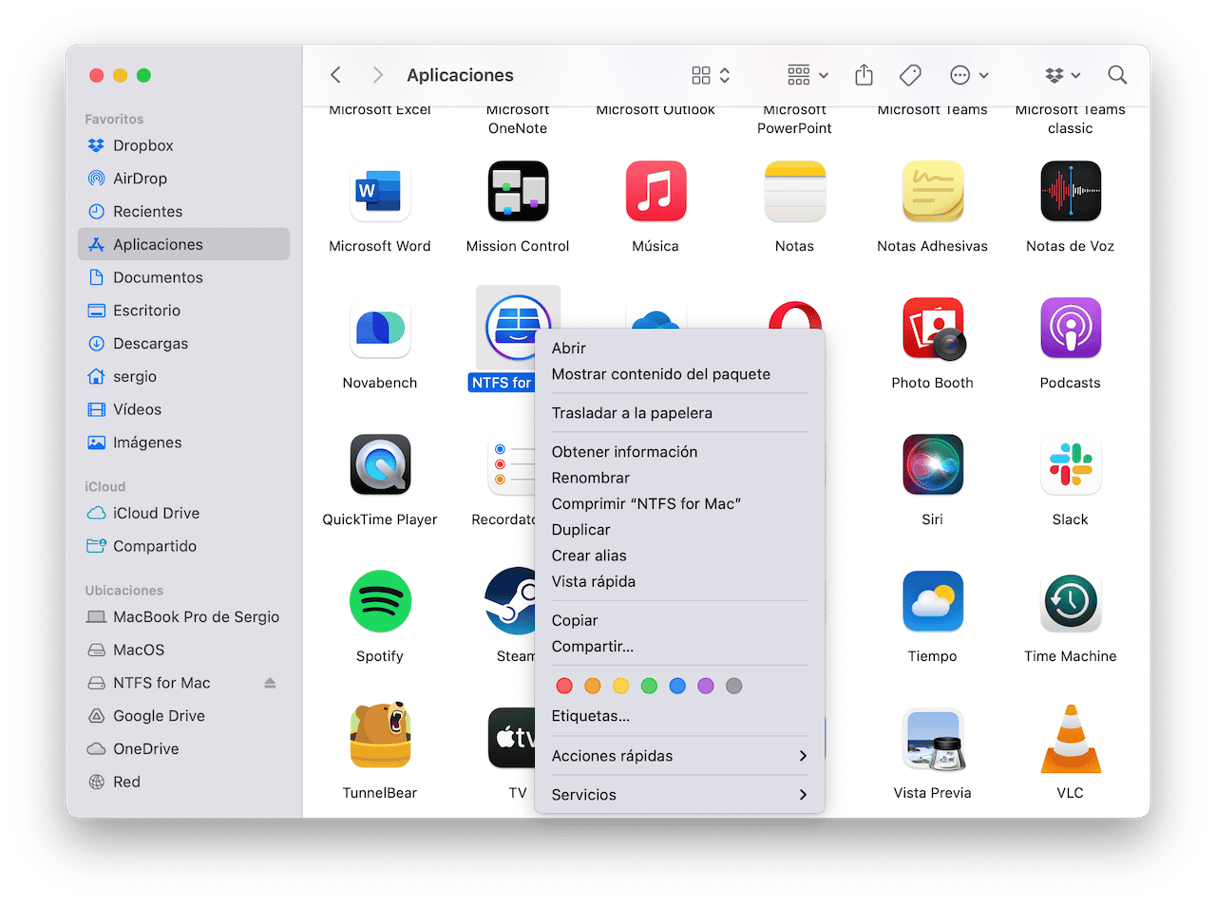Select the Vista Previa app icon
This screenshot has width=1216, height=905.
point(932,738)
